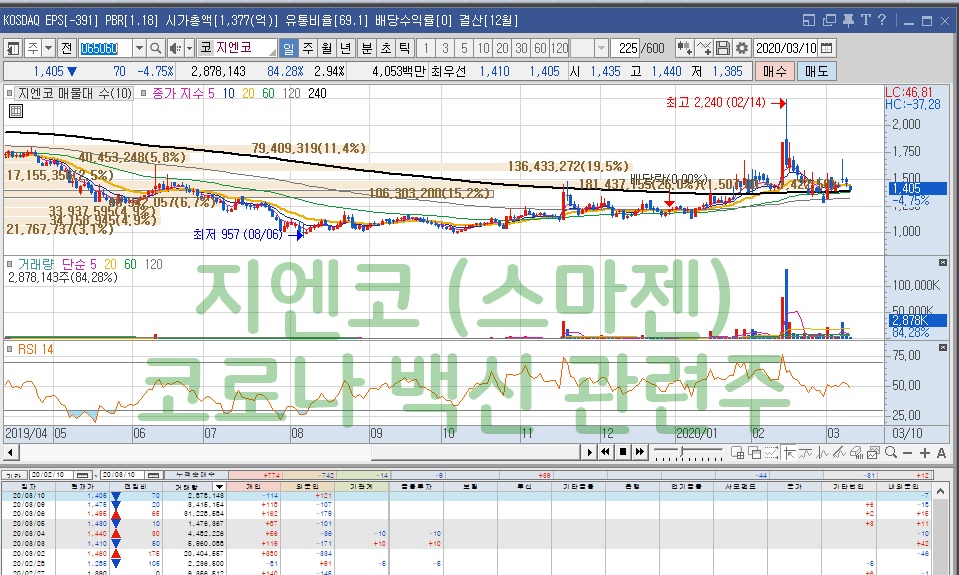Click the pin window icon
The width and height of the screenshot is (959, 575).
point(848,20)
